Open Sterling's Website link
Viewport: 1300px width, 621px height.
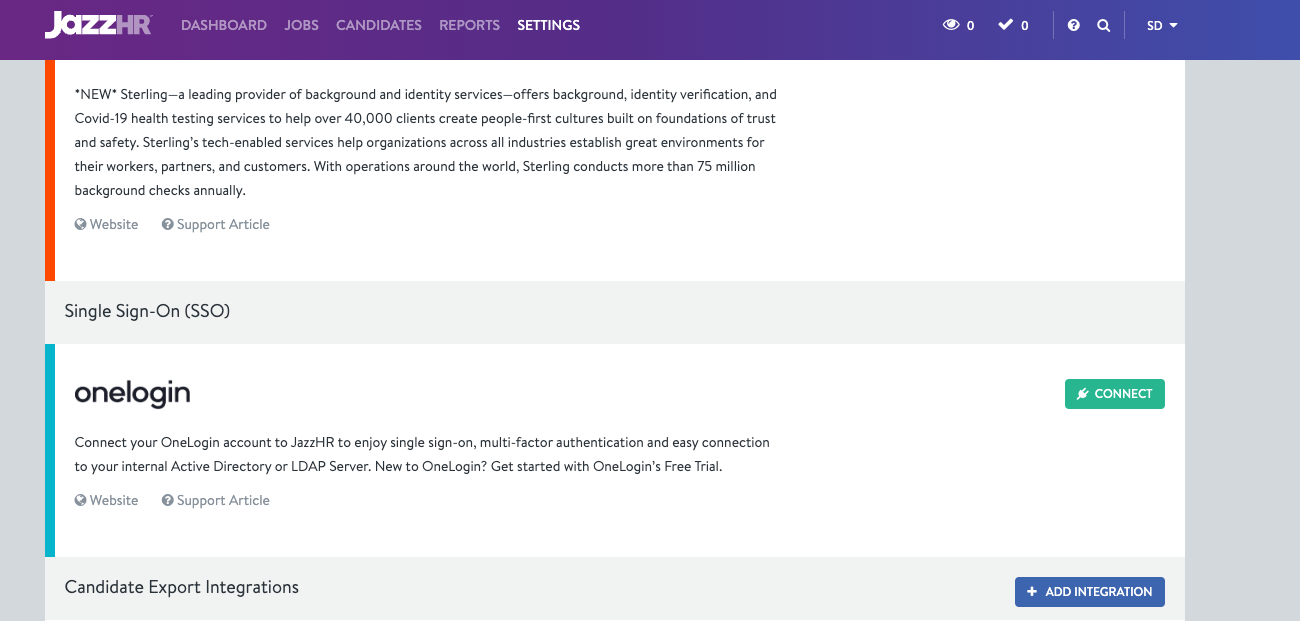(x=114, y=225)
